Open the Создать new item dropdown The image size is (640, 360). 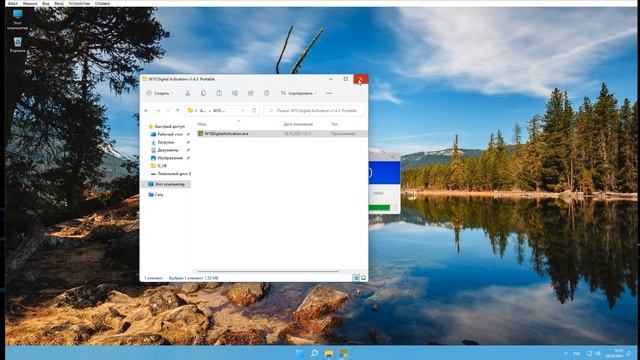pyautogui.click(x=160, y=93)
